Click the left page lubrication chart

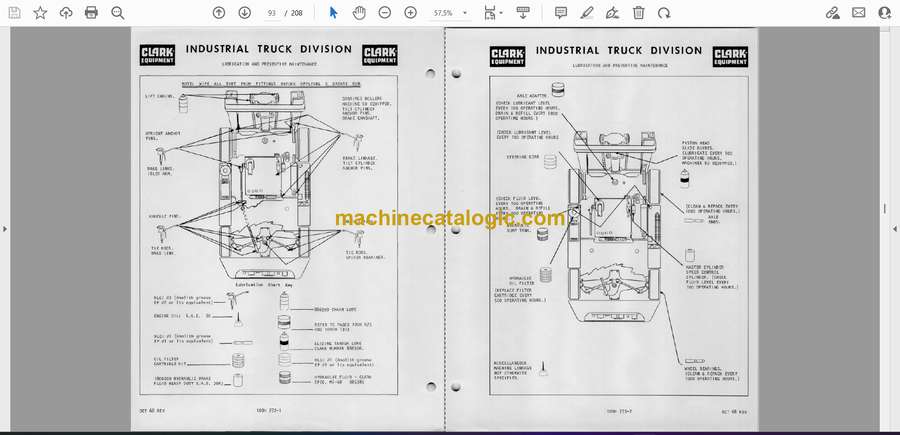[x=269, y=235]
